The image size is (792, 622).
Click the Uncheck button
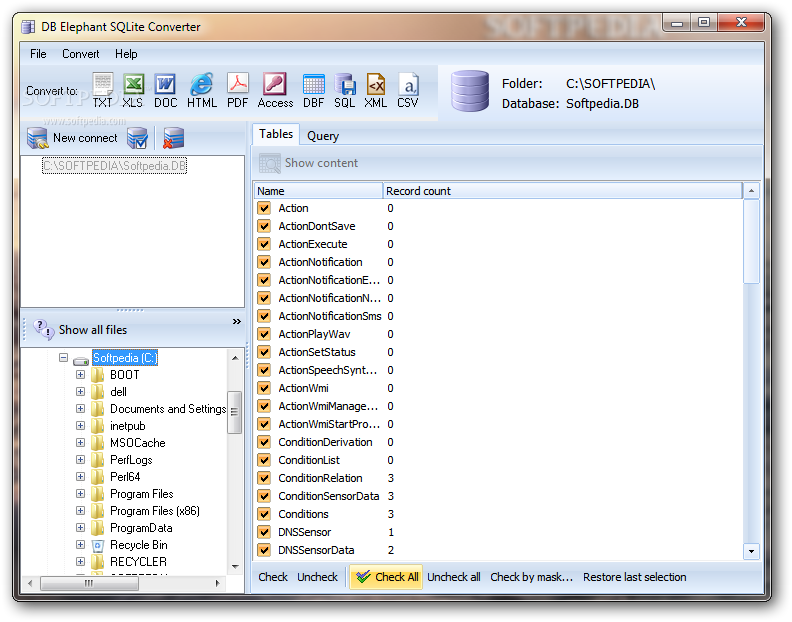pyautogui.click(x=317, y=577)
